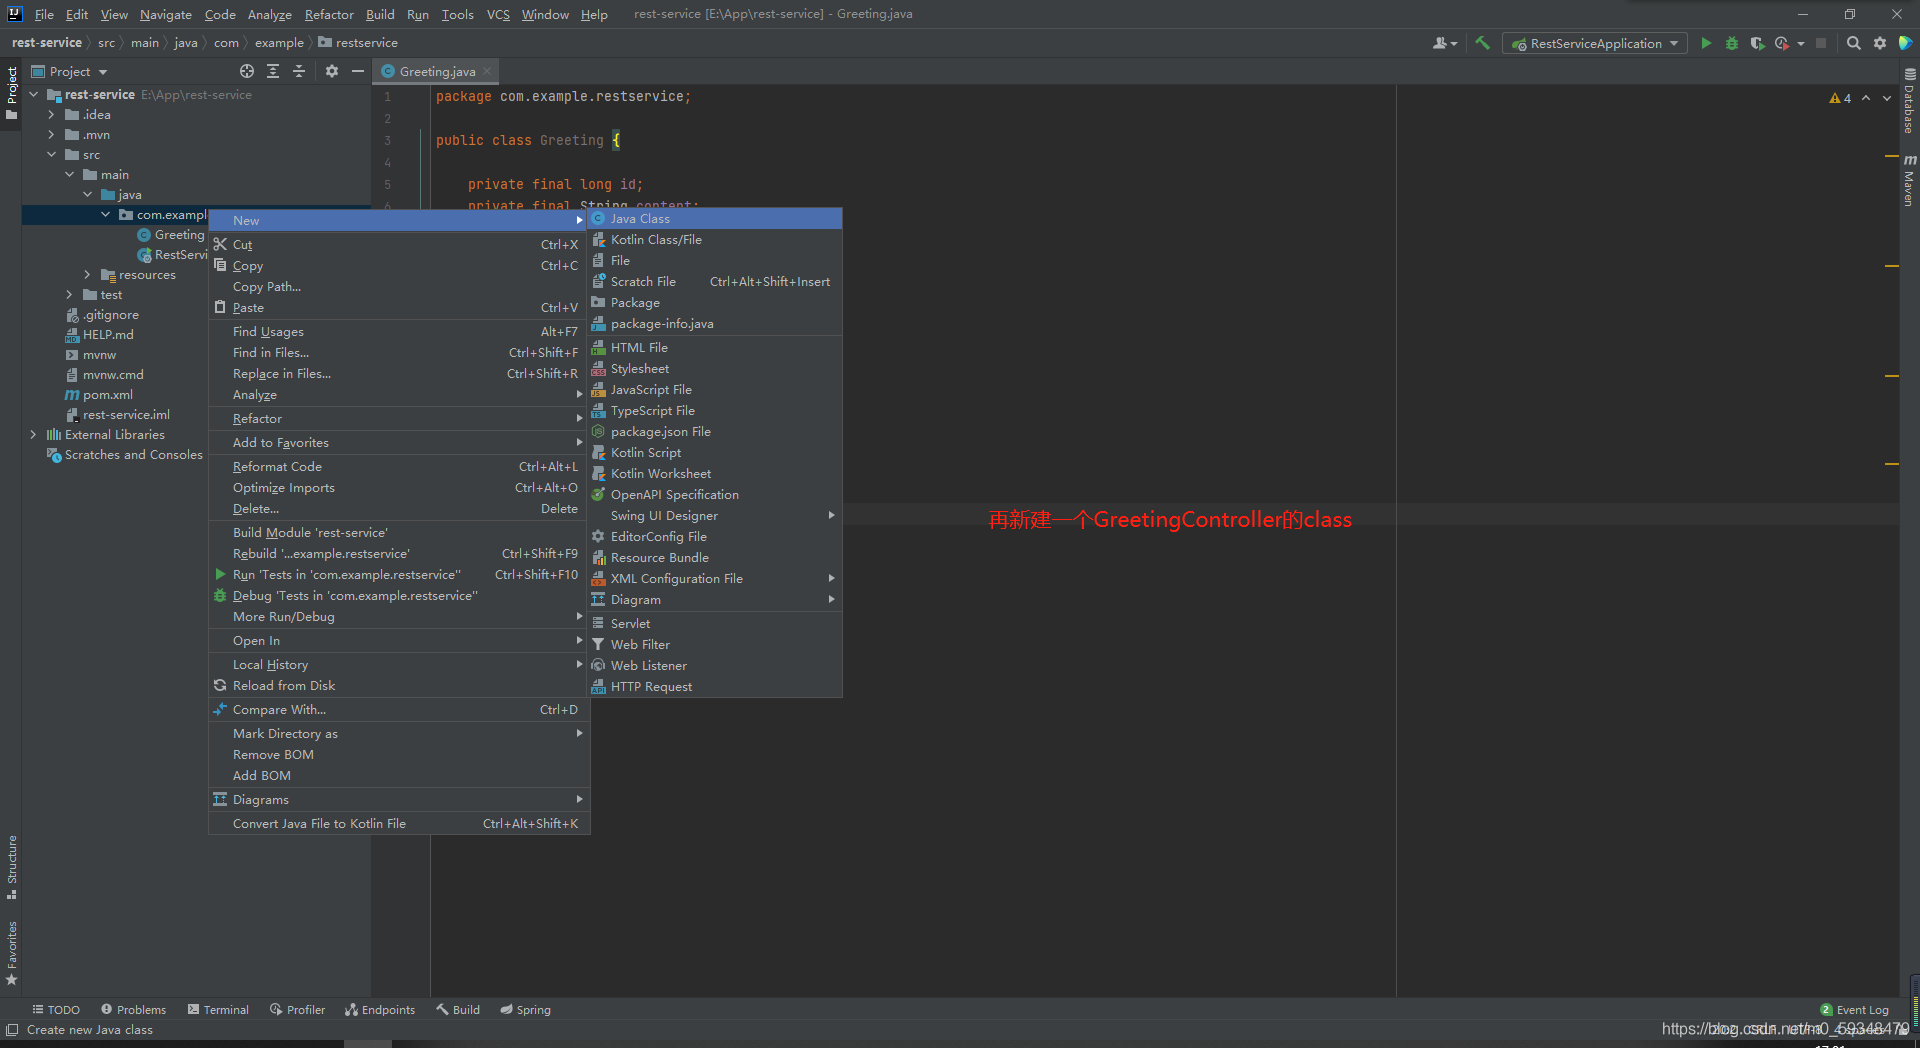Locate opened file using crosshair icon in Project panel
The width and height of the screenshot is (1920, 1048).
coord(246,71)
